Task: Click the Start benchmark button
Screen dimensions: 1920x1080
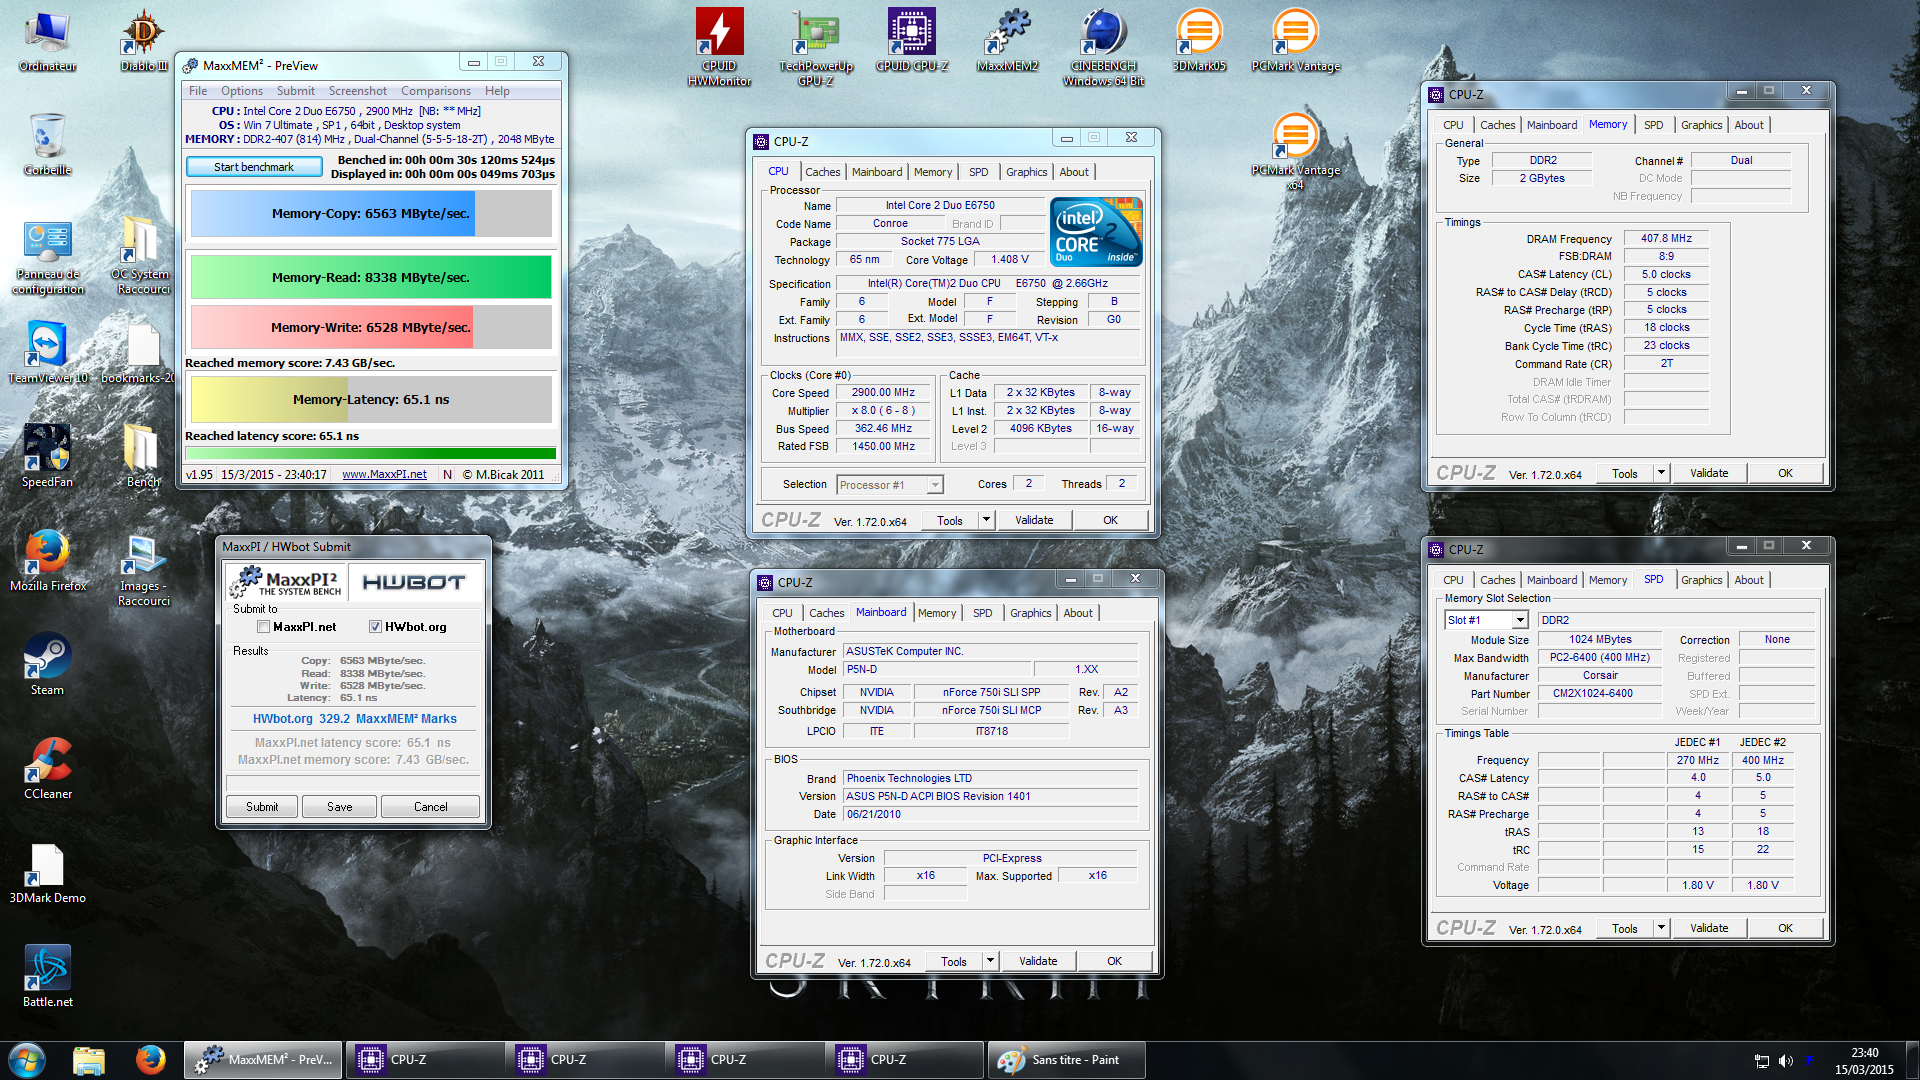Action: pos(254,167)
